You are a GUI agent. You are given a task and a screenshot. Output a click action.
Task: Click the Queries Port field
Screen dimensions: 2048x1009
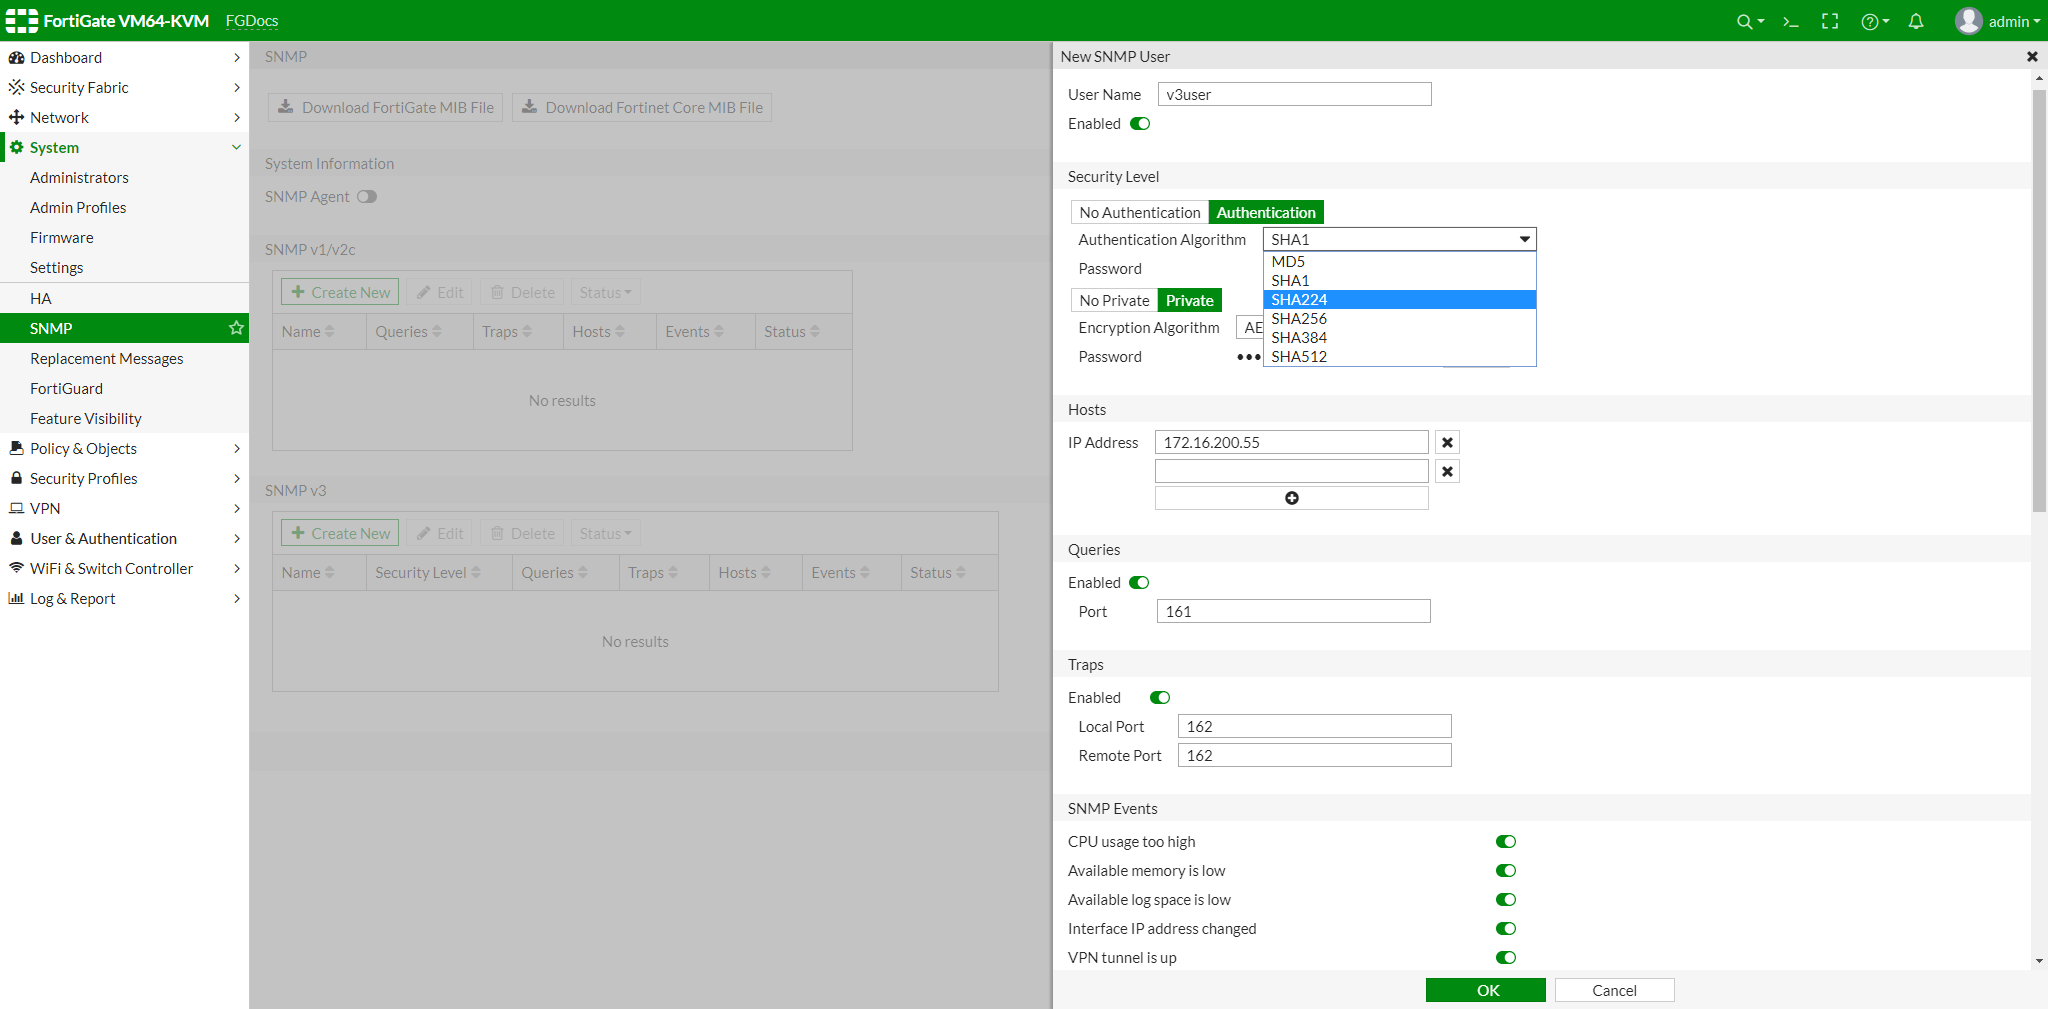coord(1293,611)
